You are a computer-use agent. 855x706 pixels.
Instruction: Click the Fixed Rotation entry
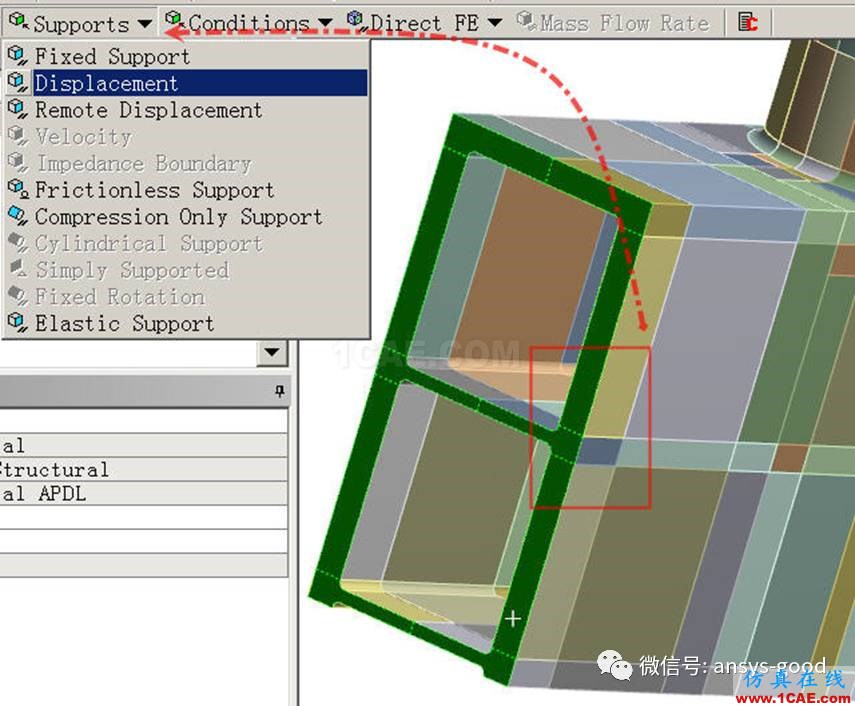[186, 297]
